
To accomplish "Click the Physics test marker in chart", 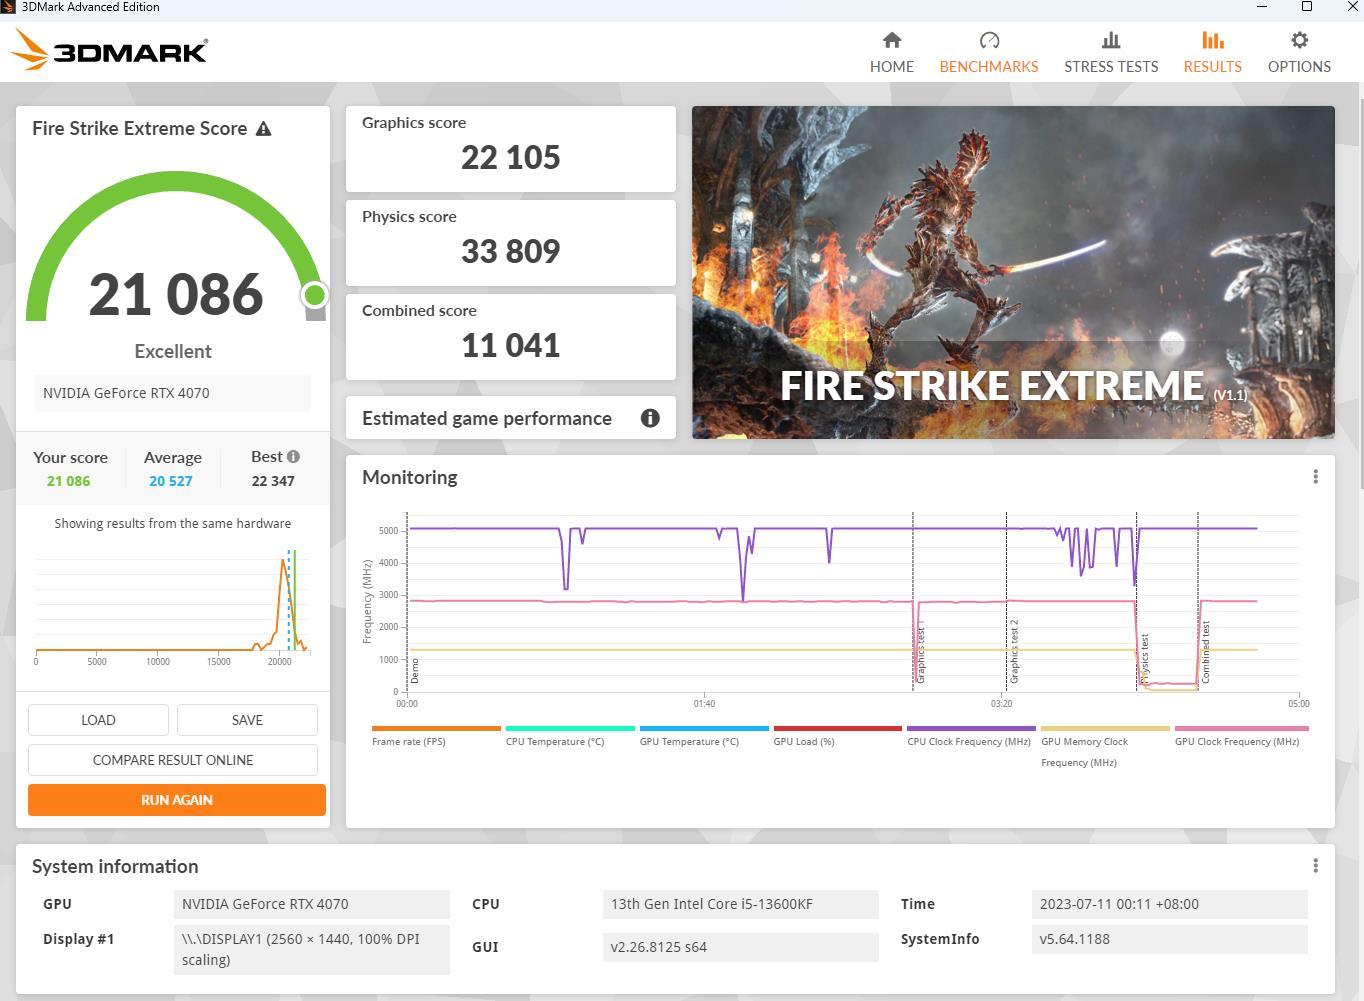I will tap(1145, 658).
